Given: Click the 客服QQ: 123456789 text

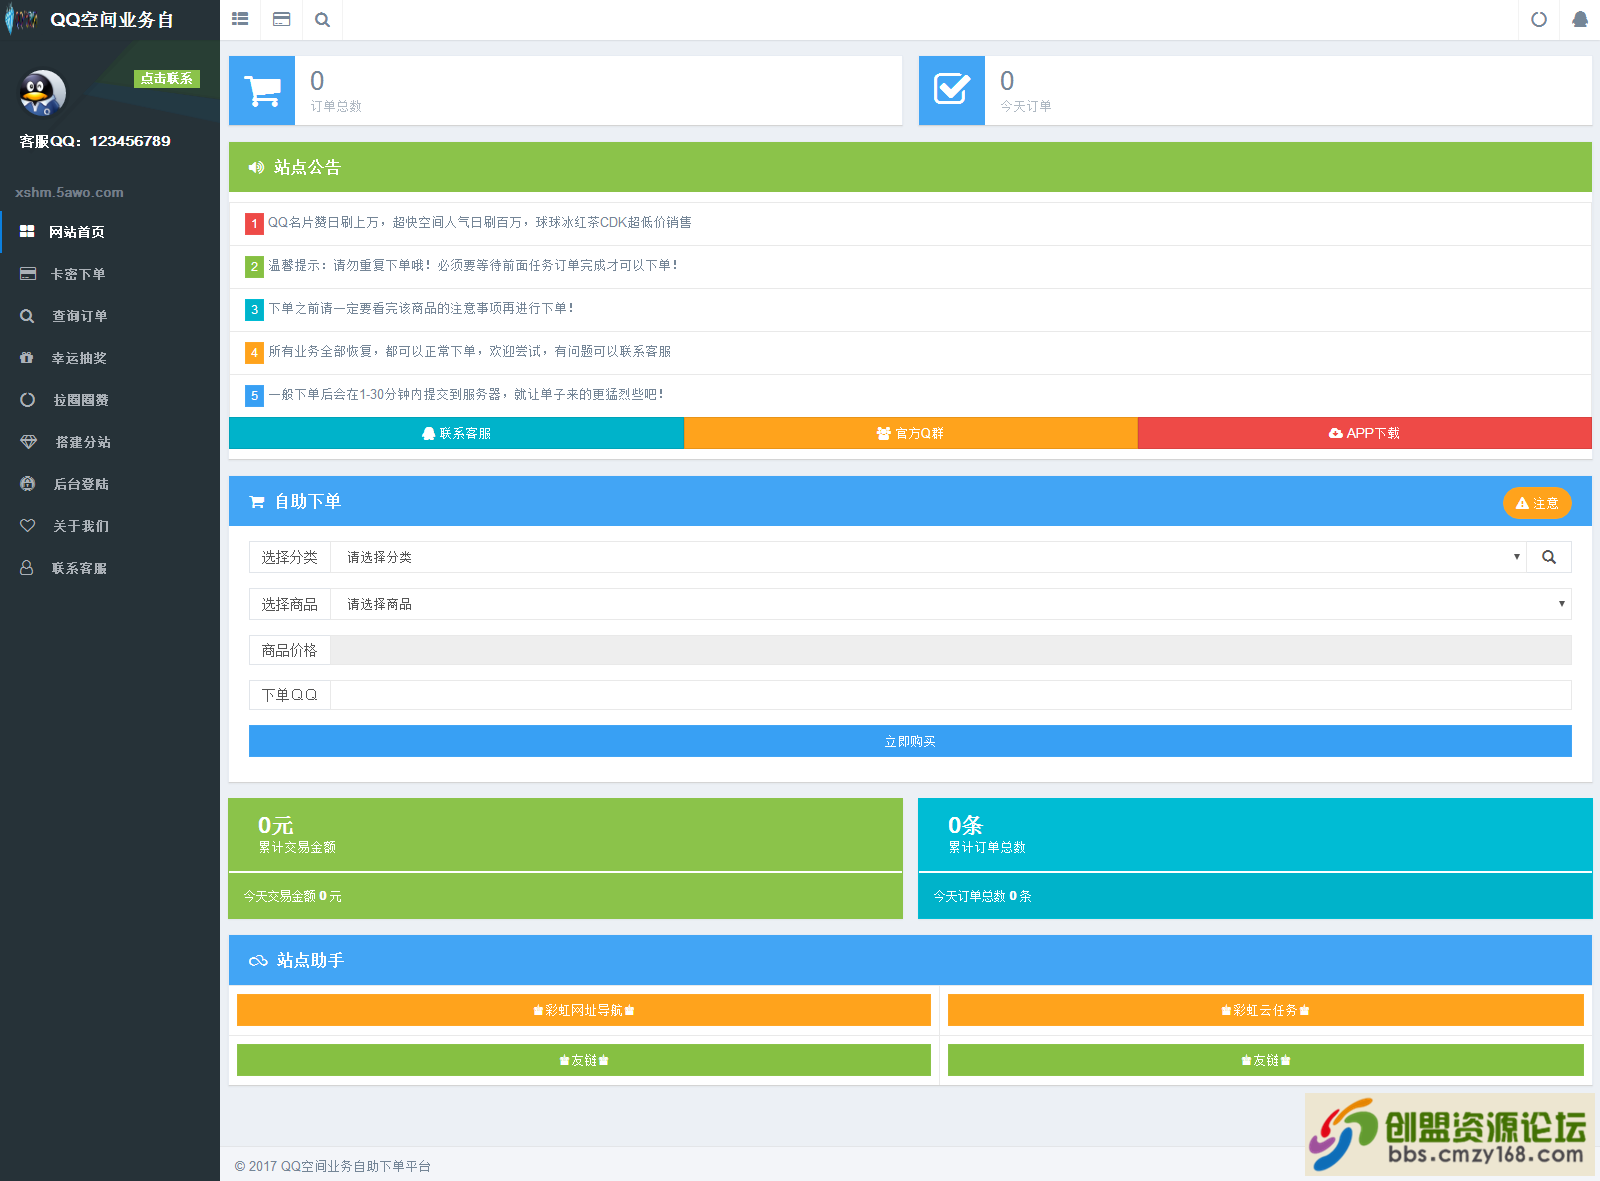Looking at the screenshot, I should 95,141.
